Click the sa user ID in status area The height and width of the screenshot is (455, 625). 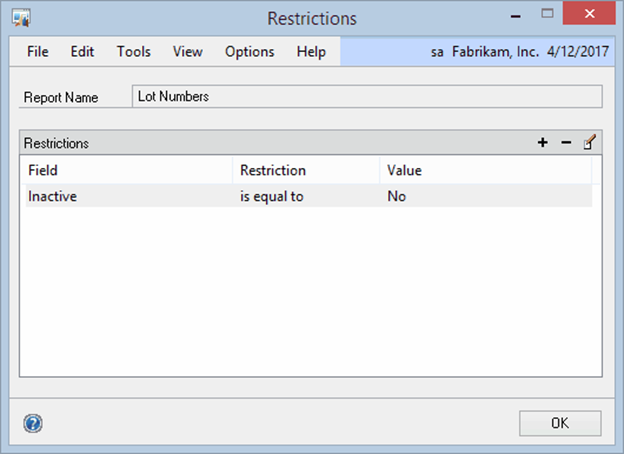click(x=437, y=52)
